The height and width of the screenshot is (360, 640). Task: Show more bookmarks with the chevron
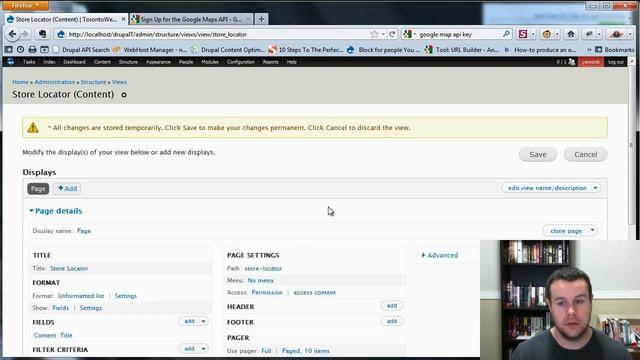(589, 50)
